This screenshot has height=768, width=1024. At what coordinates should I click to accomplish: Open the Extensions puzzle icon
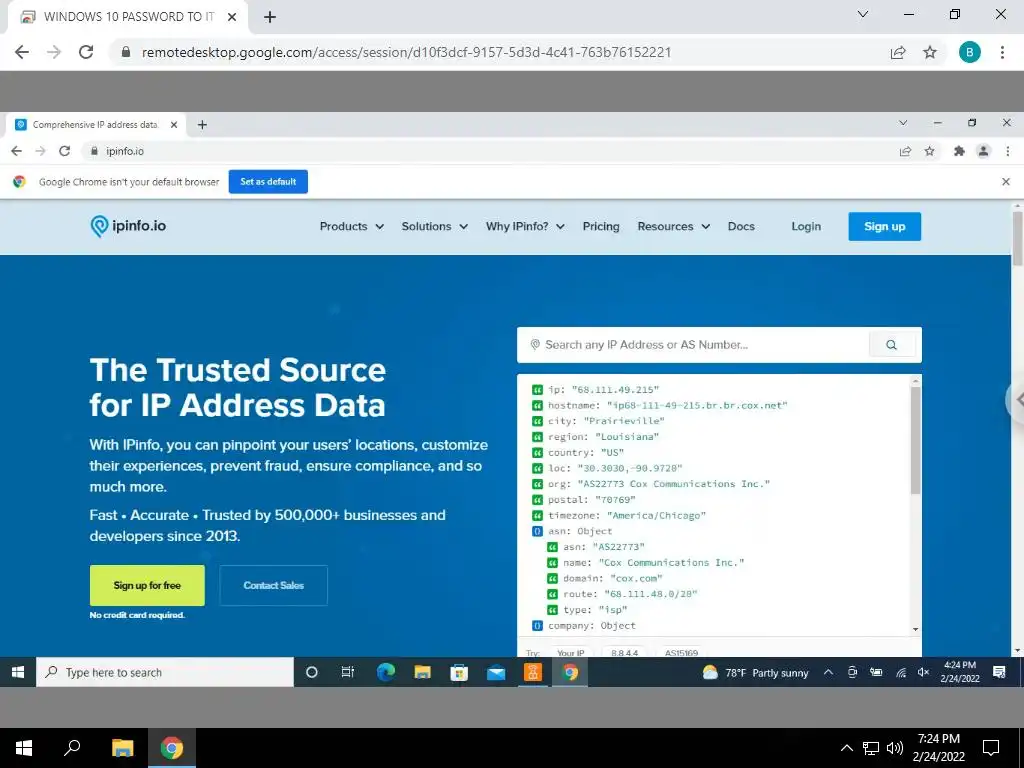click(959, 152)
